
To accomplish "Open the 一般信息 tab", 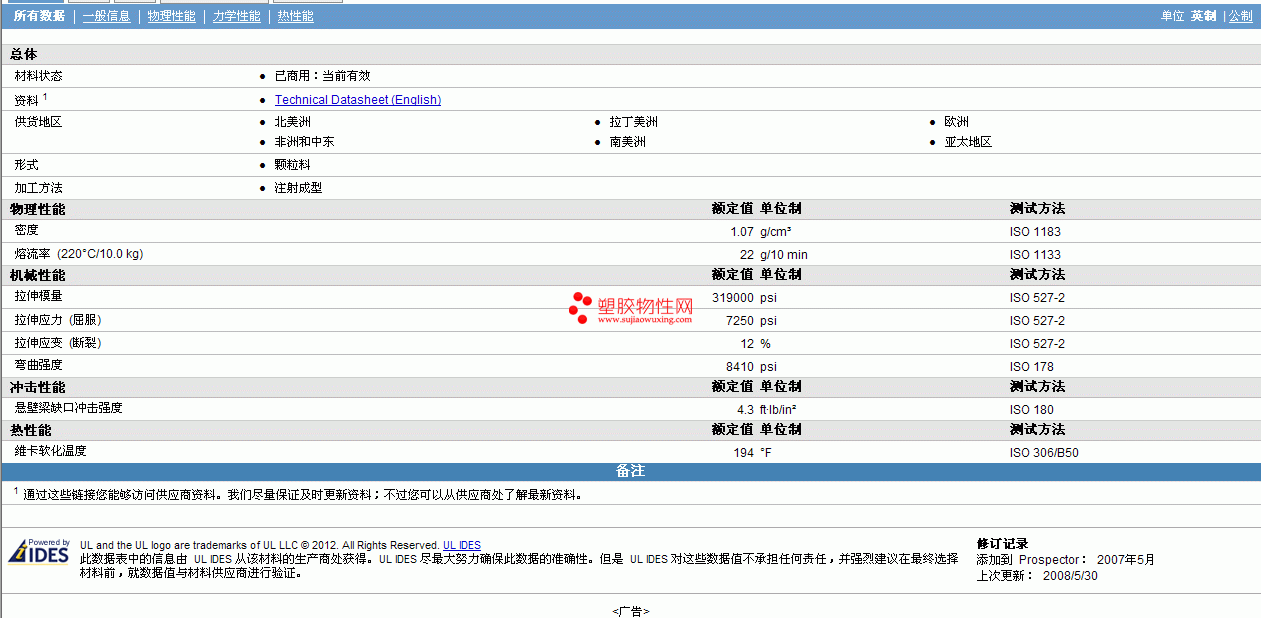I will [106, 16].
